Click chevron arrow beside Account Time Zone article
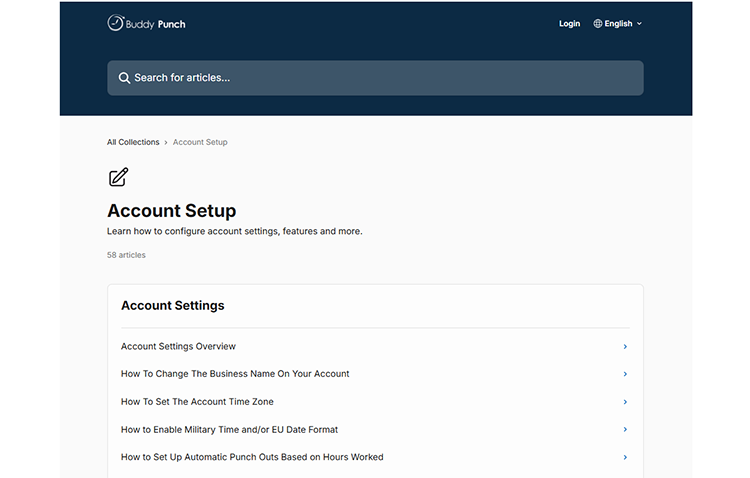 [x=625, y=402]
